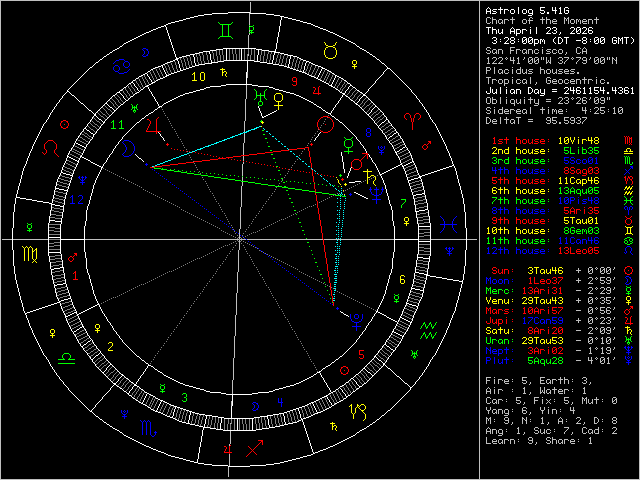Click the Libra scales glyph on the outer ring
The image size is (640, 480).
click(66, 358)
